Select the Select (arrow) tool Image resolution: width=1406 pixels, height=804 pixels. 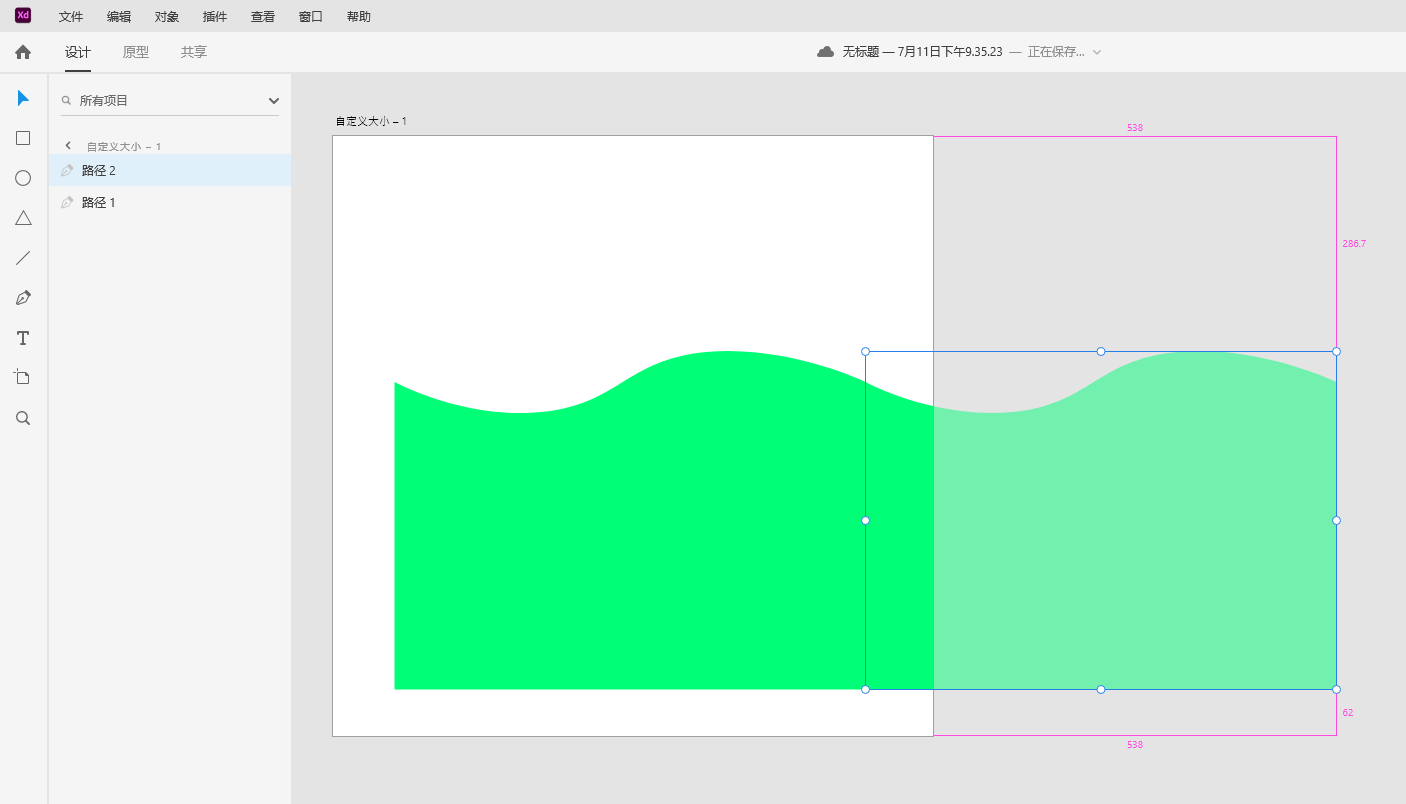point(23,98)
